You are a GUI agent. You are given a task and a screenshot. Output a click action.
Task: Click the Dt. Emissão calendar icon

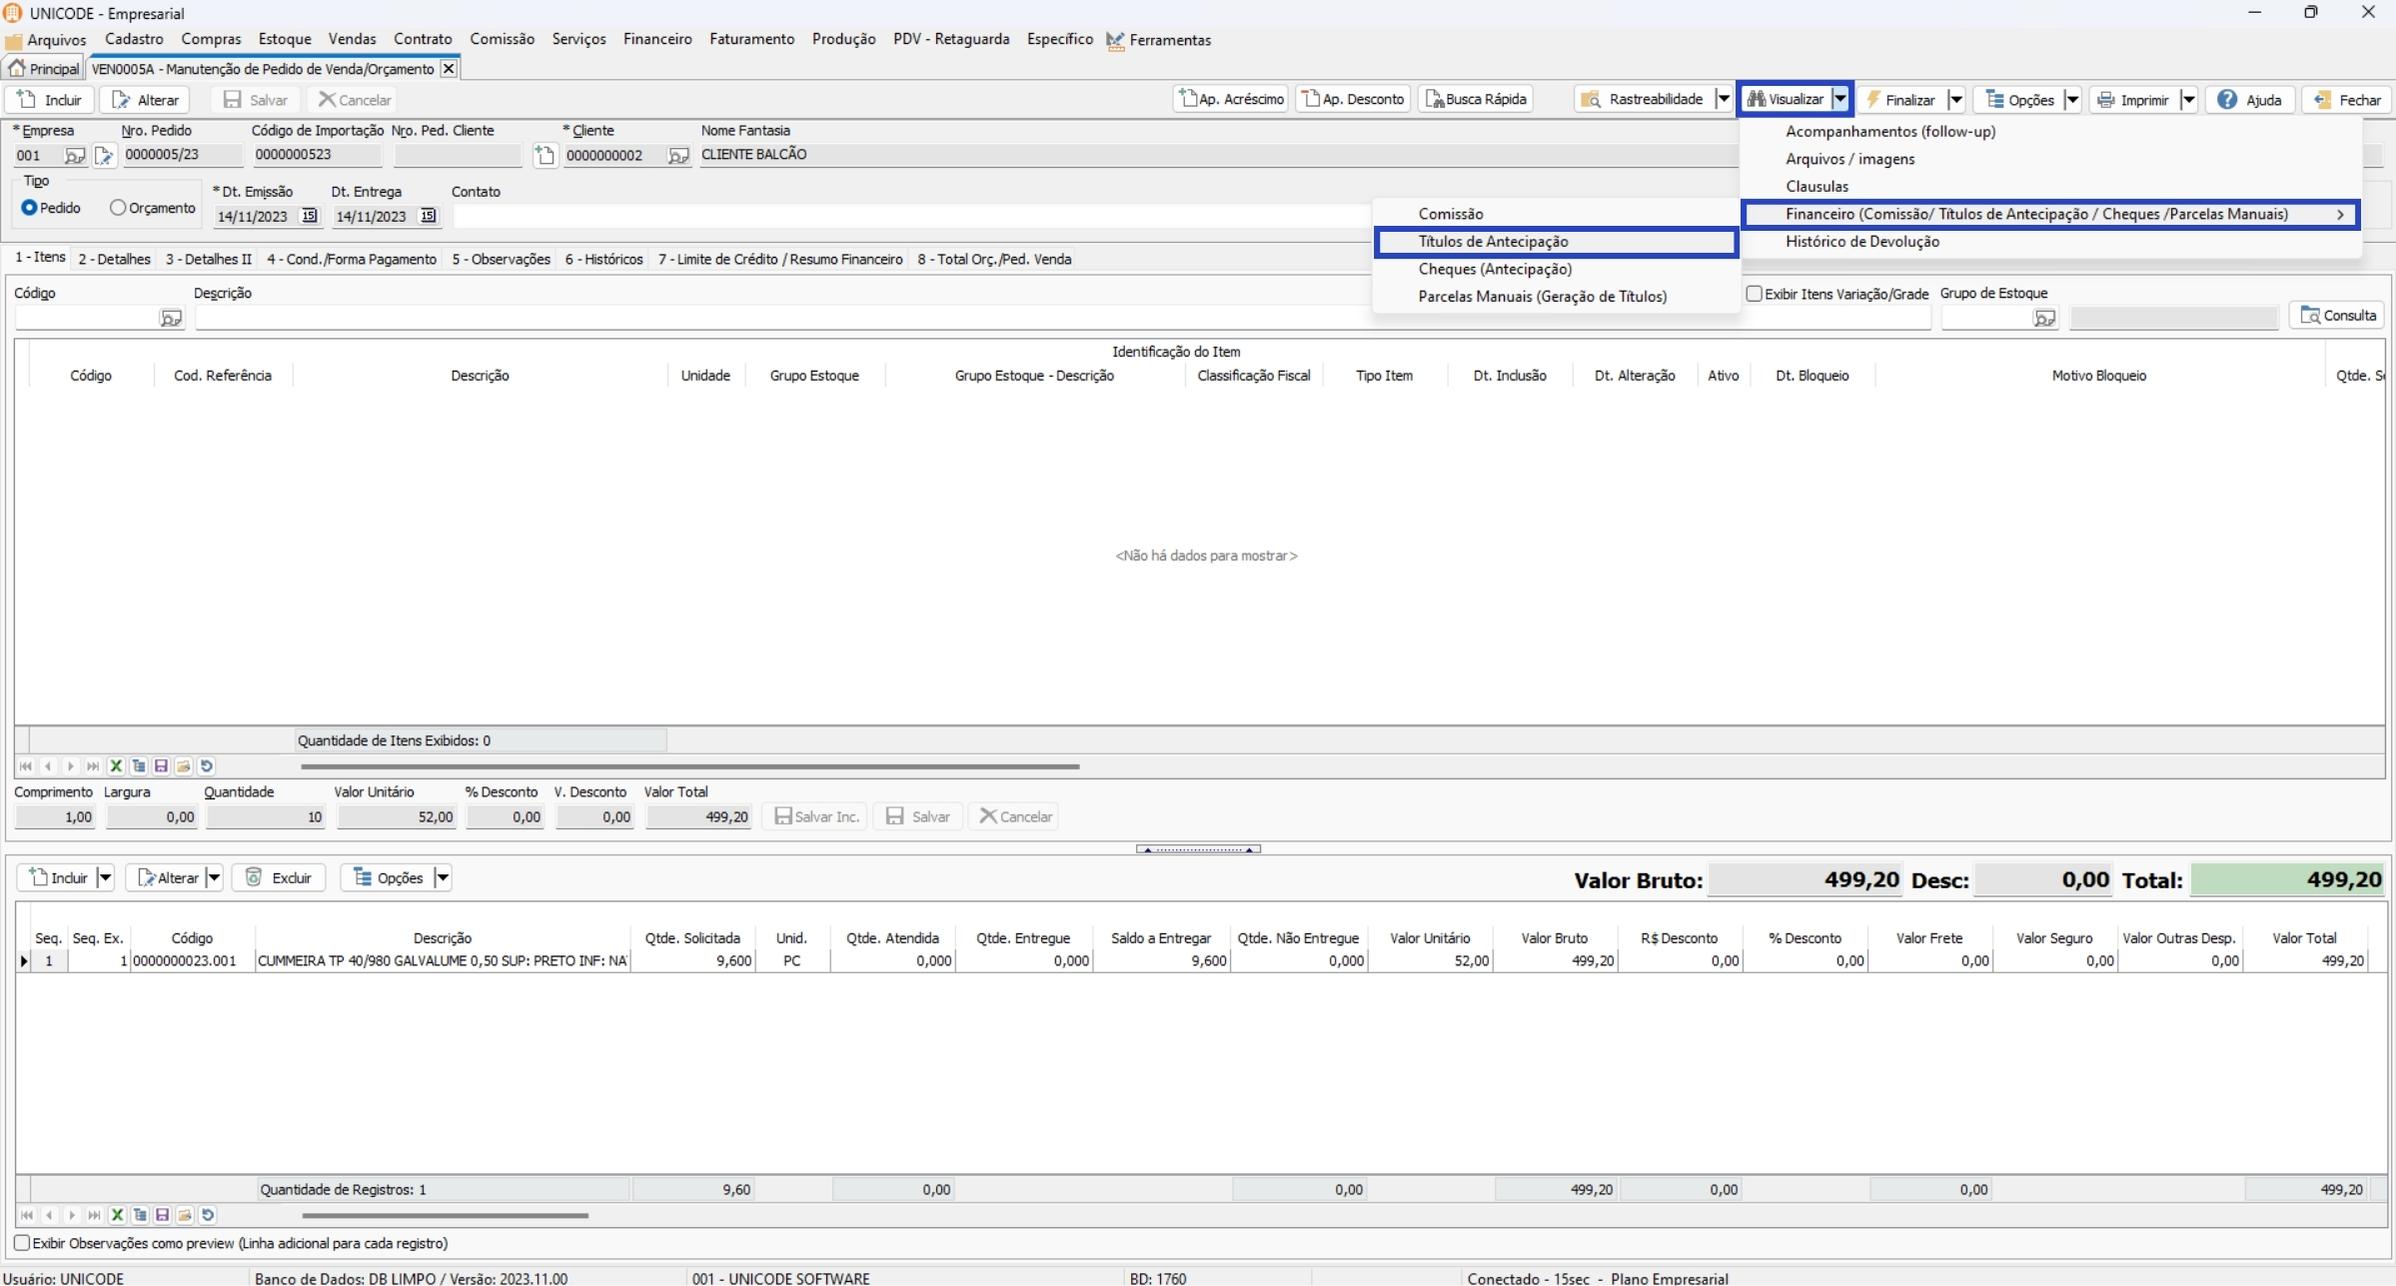(x=309, y=216)
